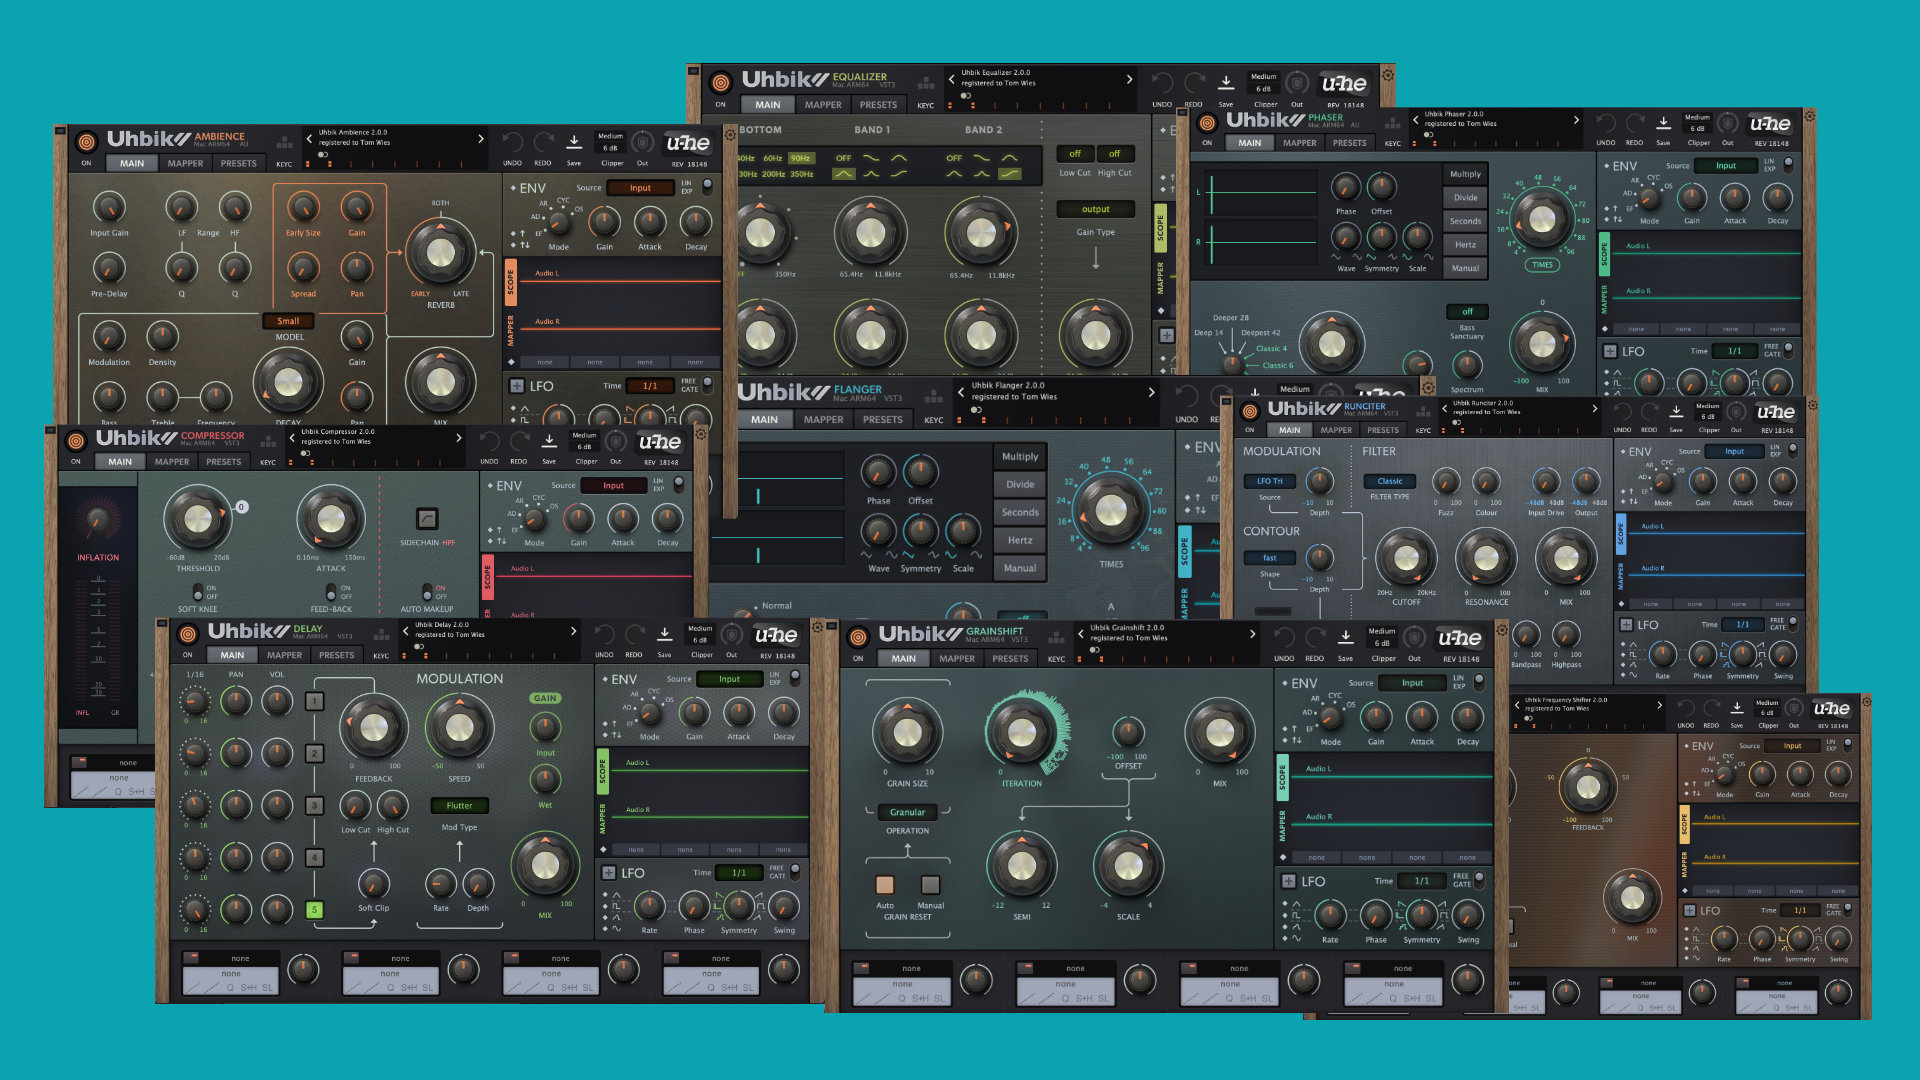Click the Save icon in Uhbik Delay

coord(664,635)
